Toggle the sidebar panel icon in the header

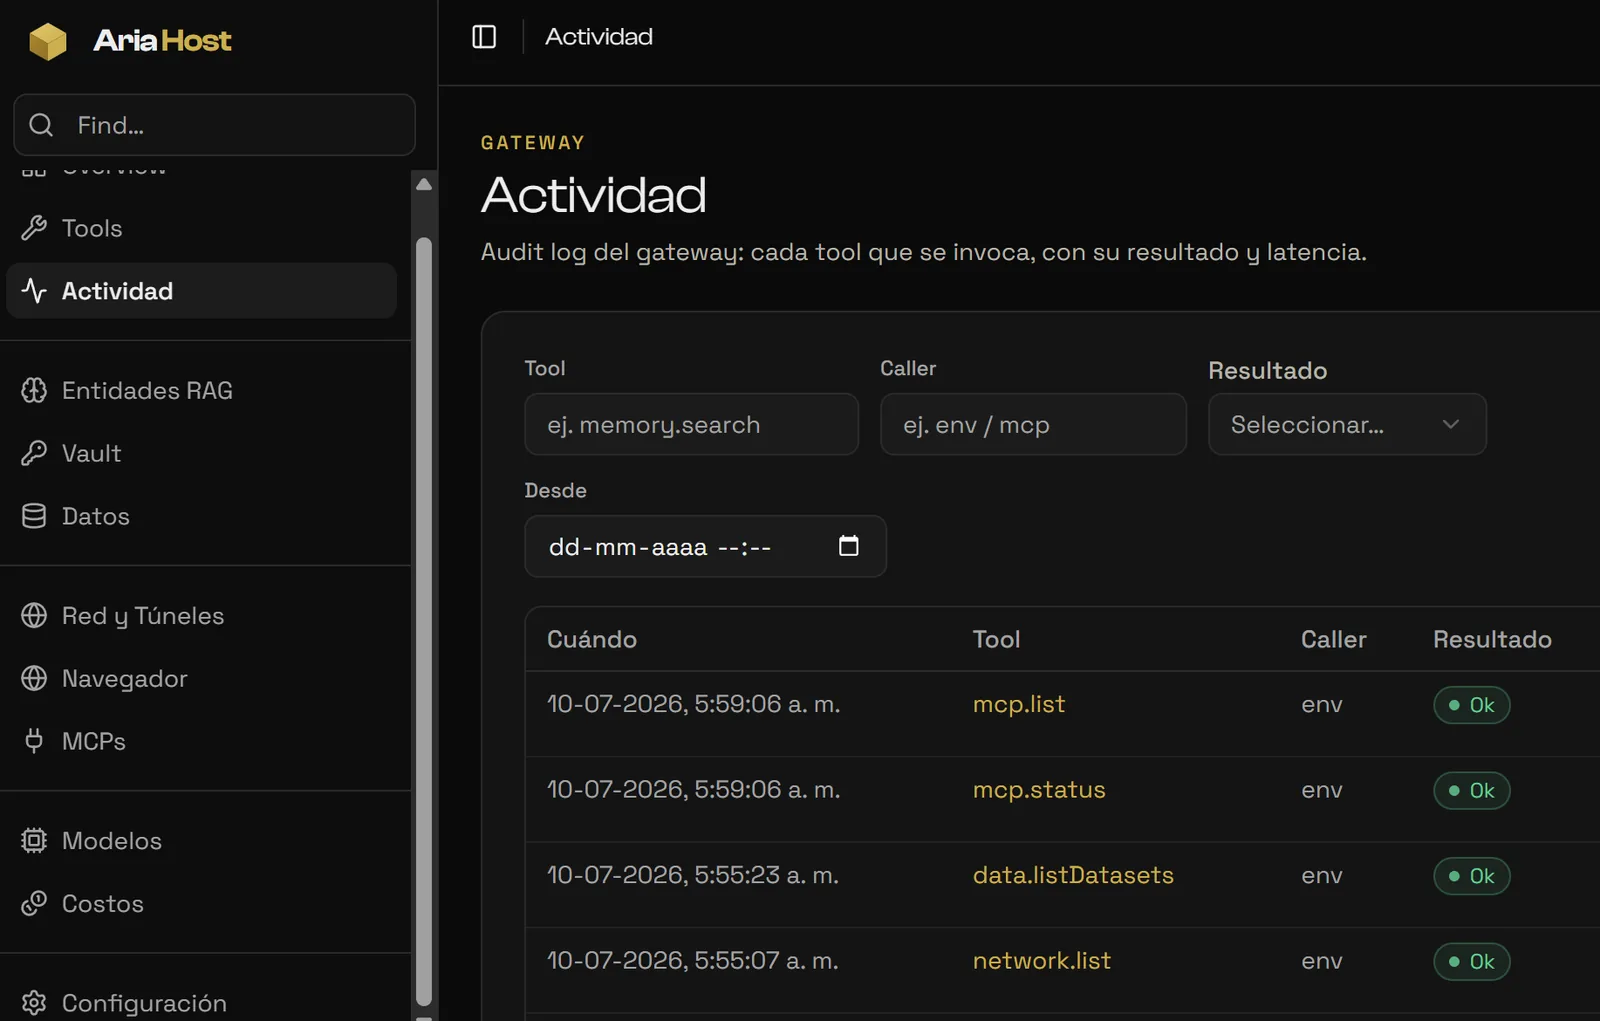484,37
